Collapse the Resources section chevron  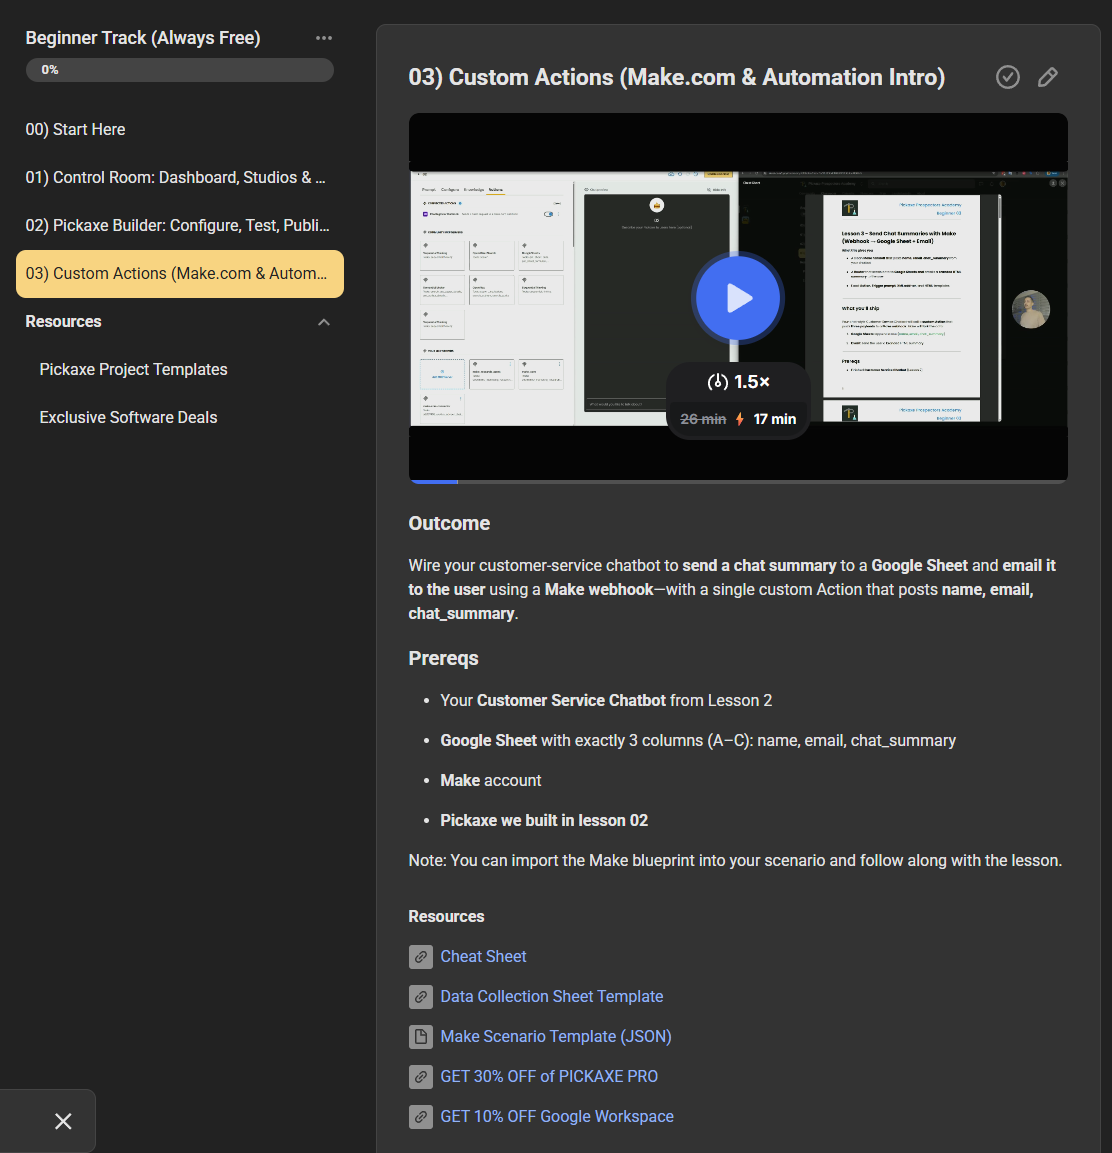tap(324, 322)
